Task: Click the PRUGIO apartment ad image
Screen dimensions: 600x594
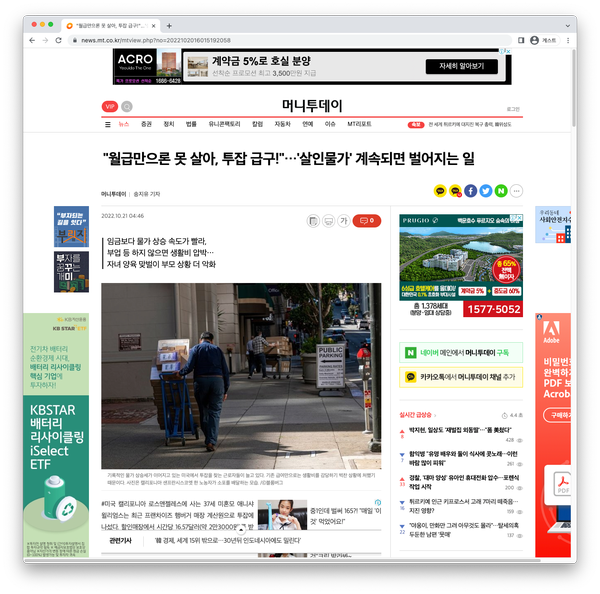Action: tap(461, 266)
